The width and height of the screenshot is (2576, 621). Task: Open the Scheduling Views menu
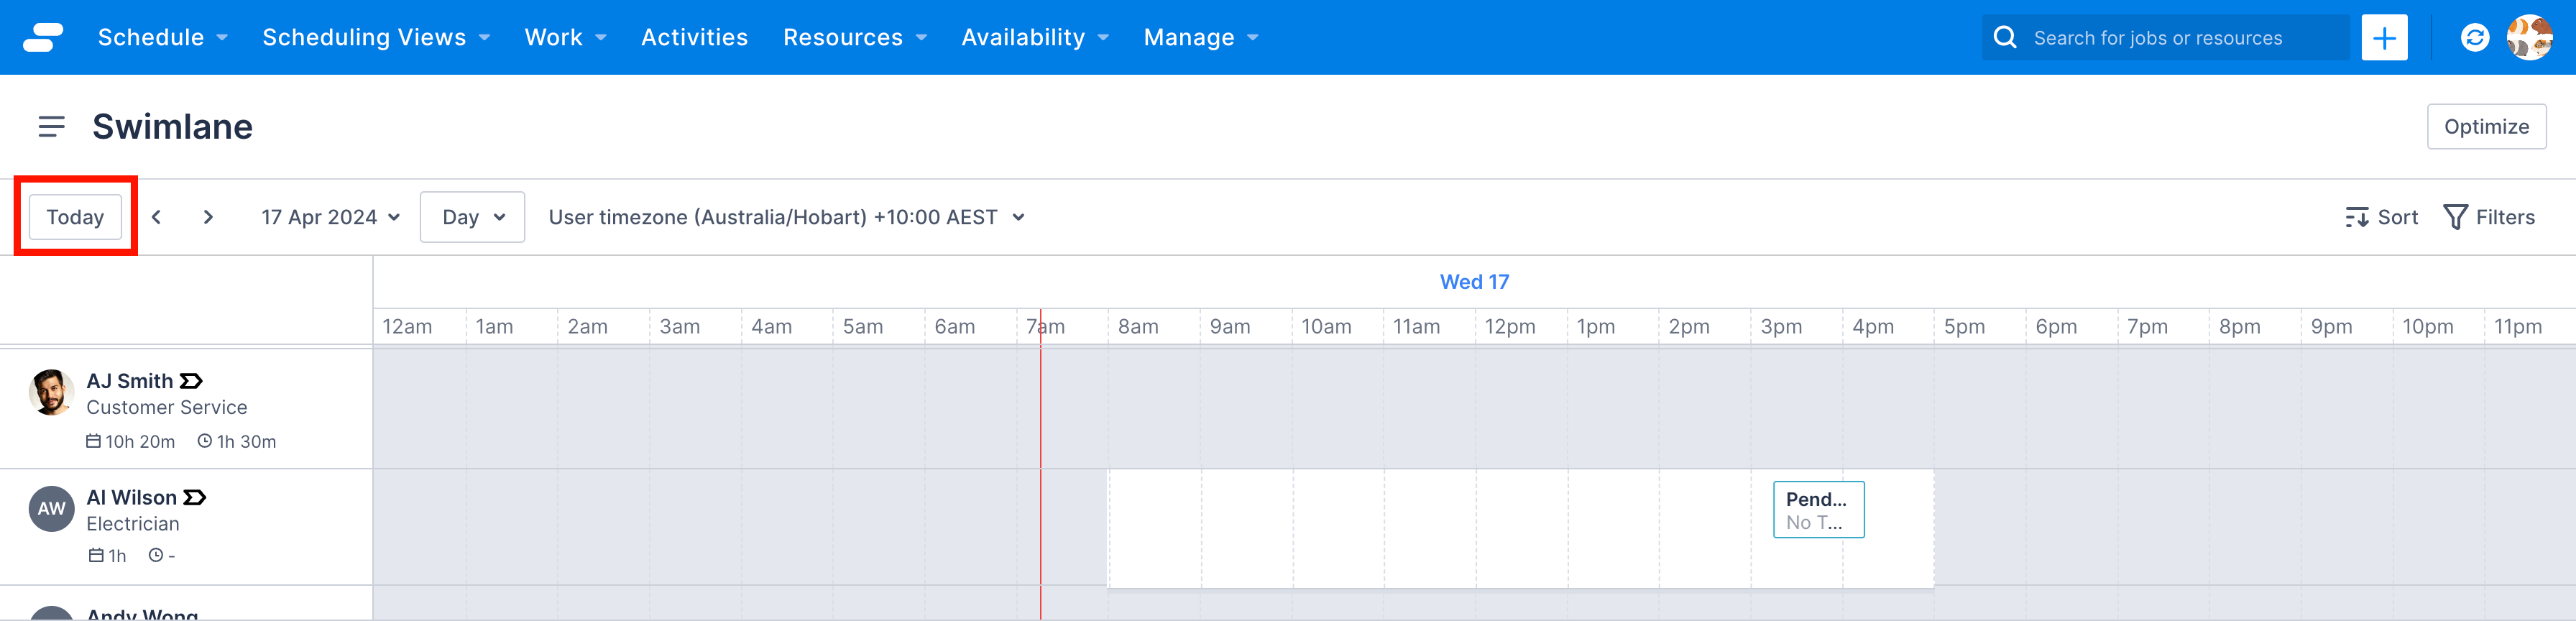[x=376, y=37]
